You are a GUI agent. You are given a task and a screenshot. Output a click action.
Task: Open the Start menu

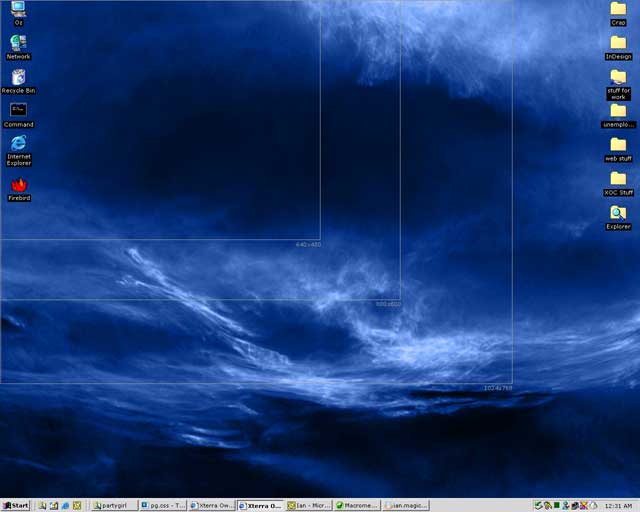click(16, 505)
